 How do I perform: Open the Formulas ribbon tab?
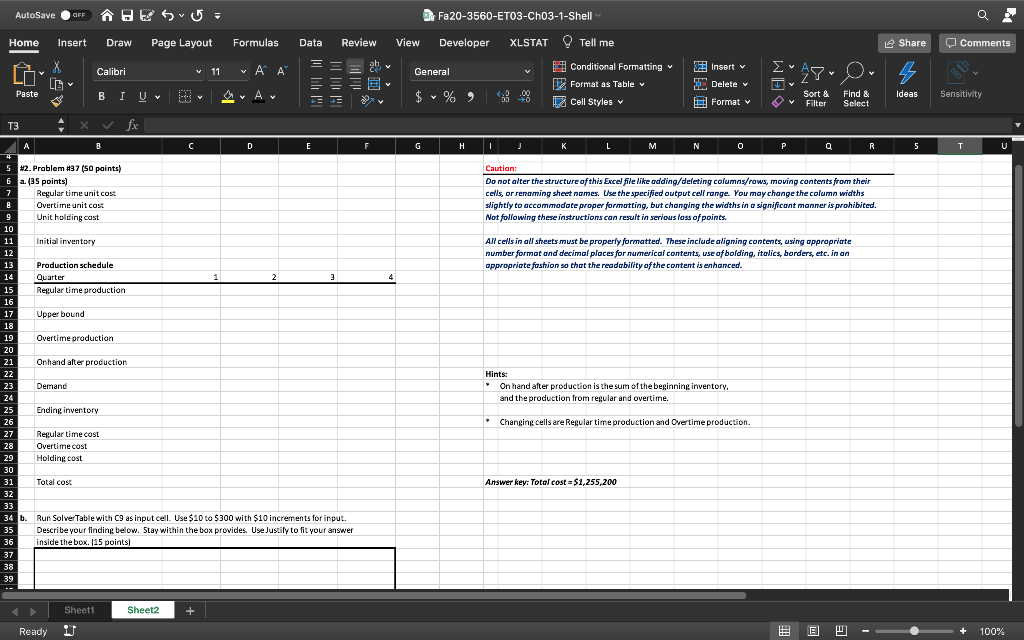click(x=255, y=43)
